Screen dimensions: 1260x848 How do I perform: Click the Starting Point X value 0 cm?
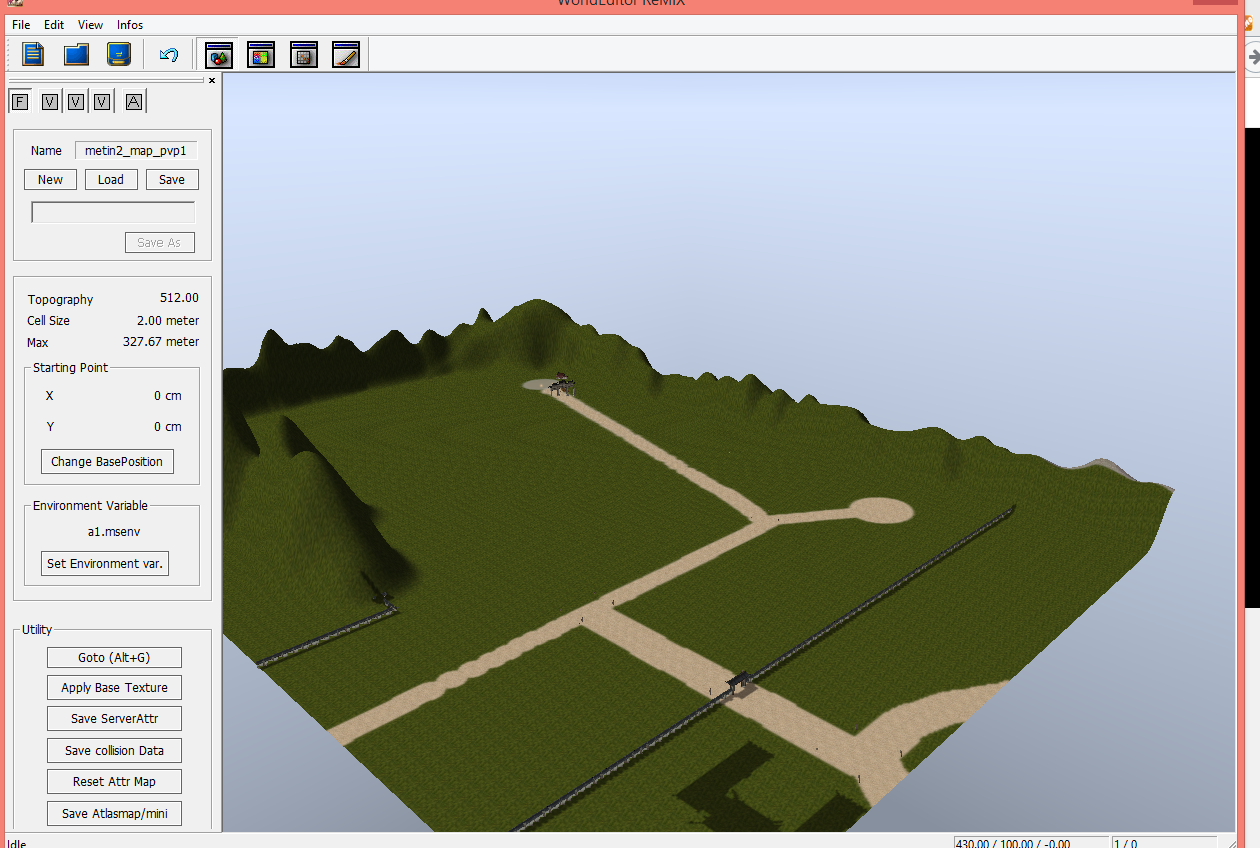(x=168, y=395)
